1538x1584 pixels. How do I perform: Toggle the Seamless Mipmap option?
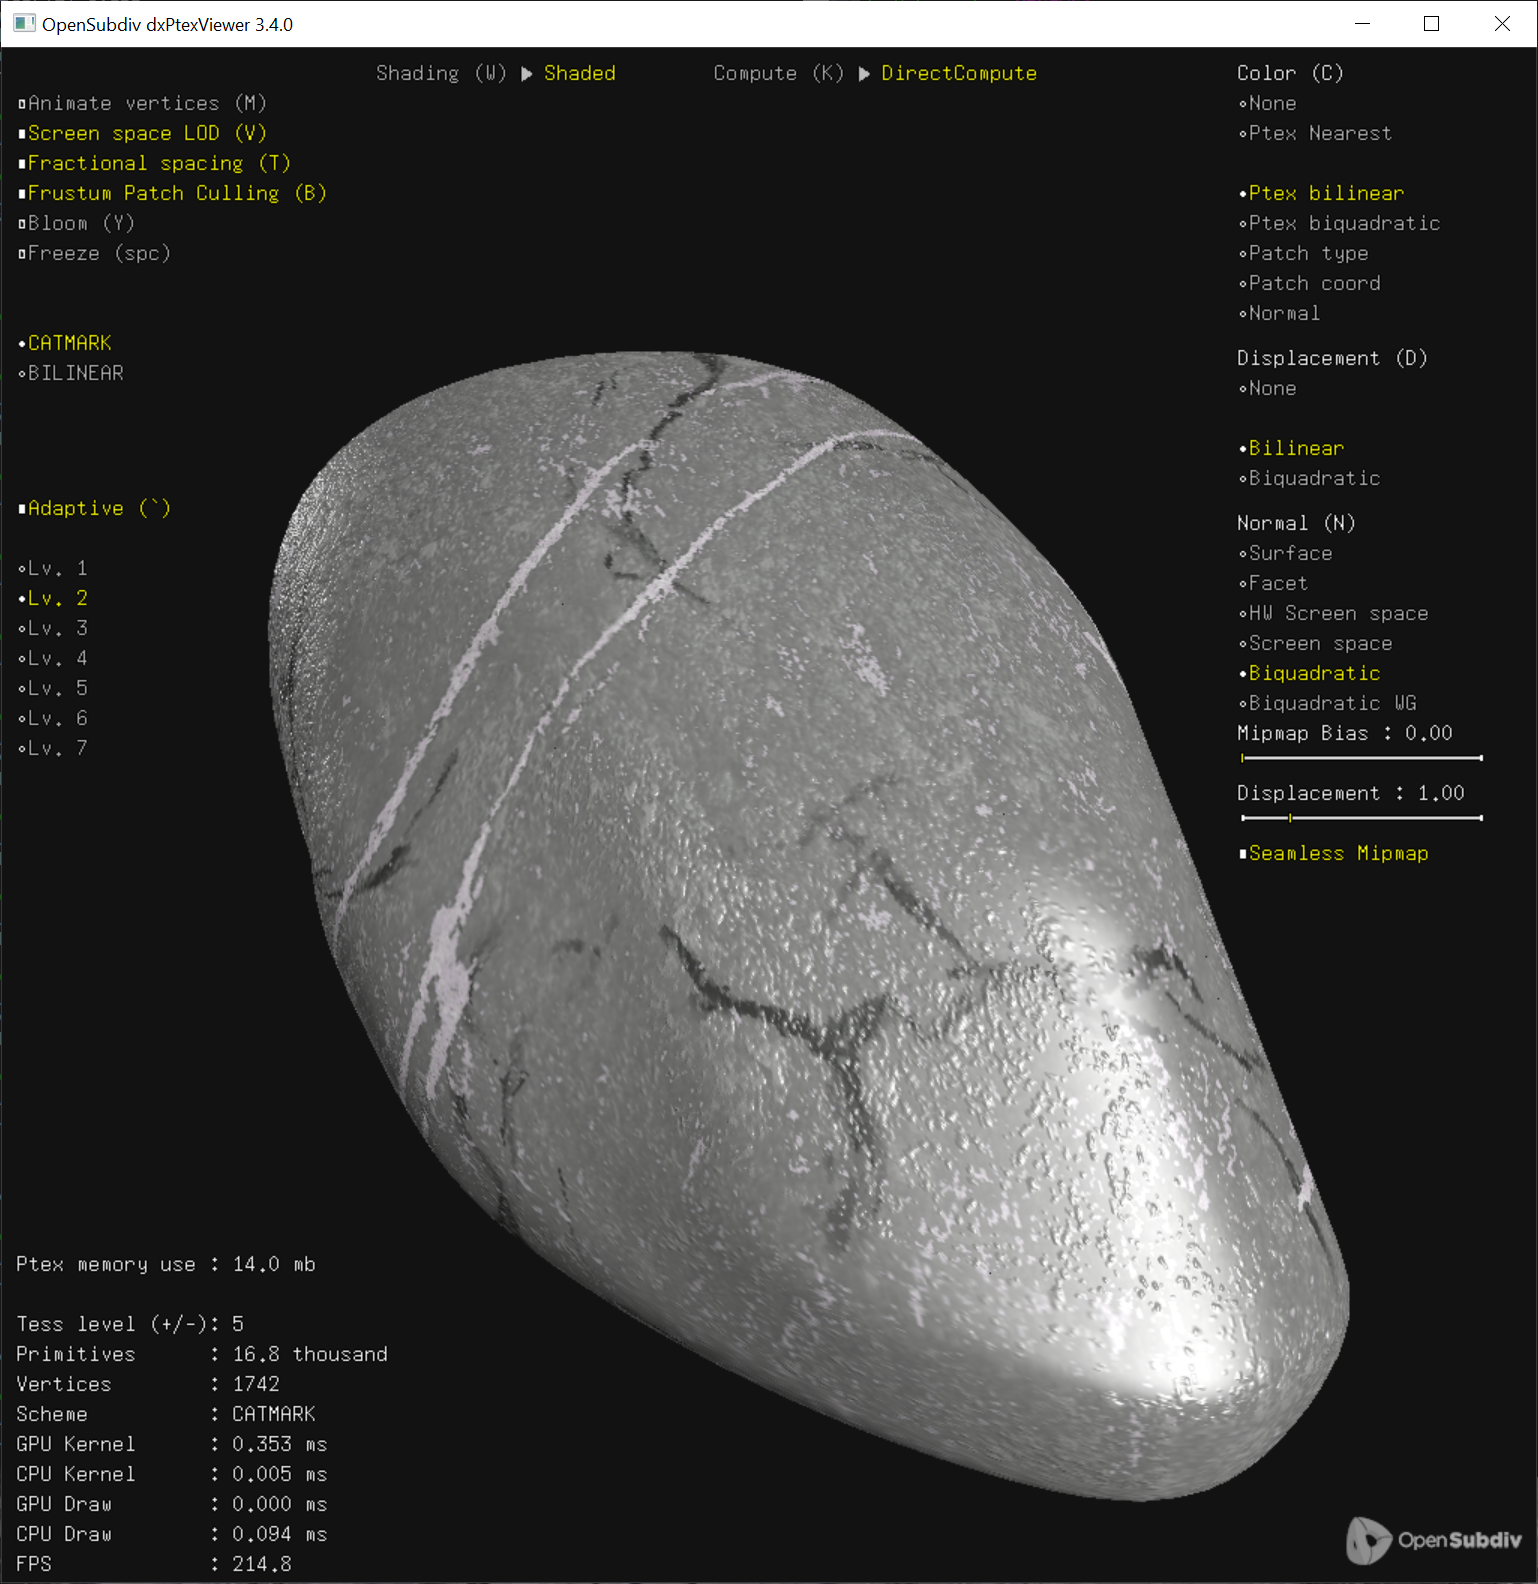pyautogui.click(x=1334, y=853)
